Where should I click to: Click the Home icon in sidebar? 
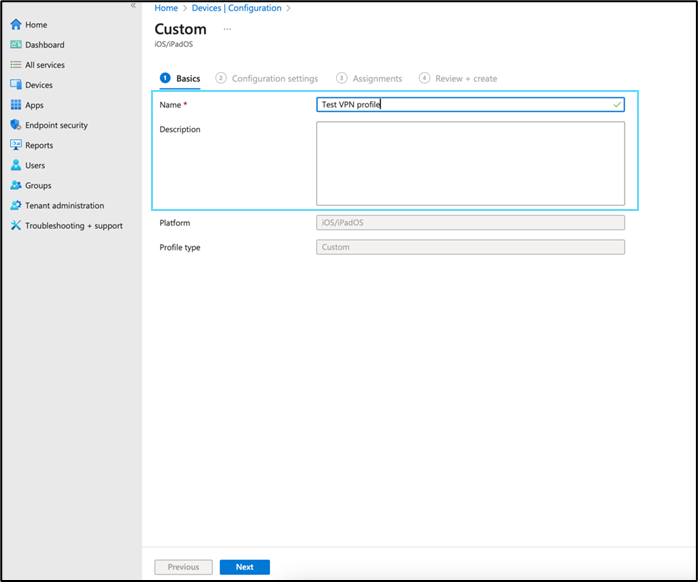point(16,25)
